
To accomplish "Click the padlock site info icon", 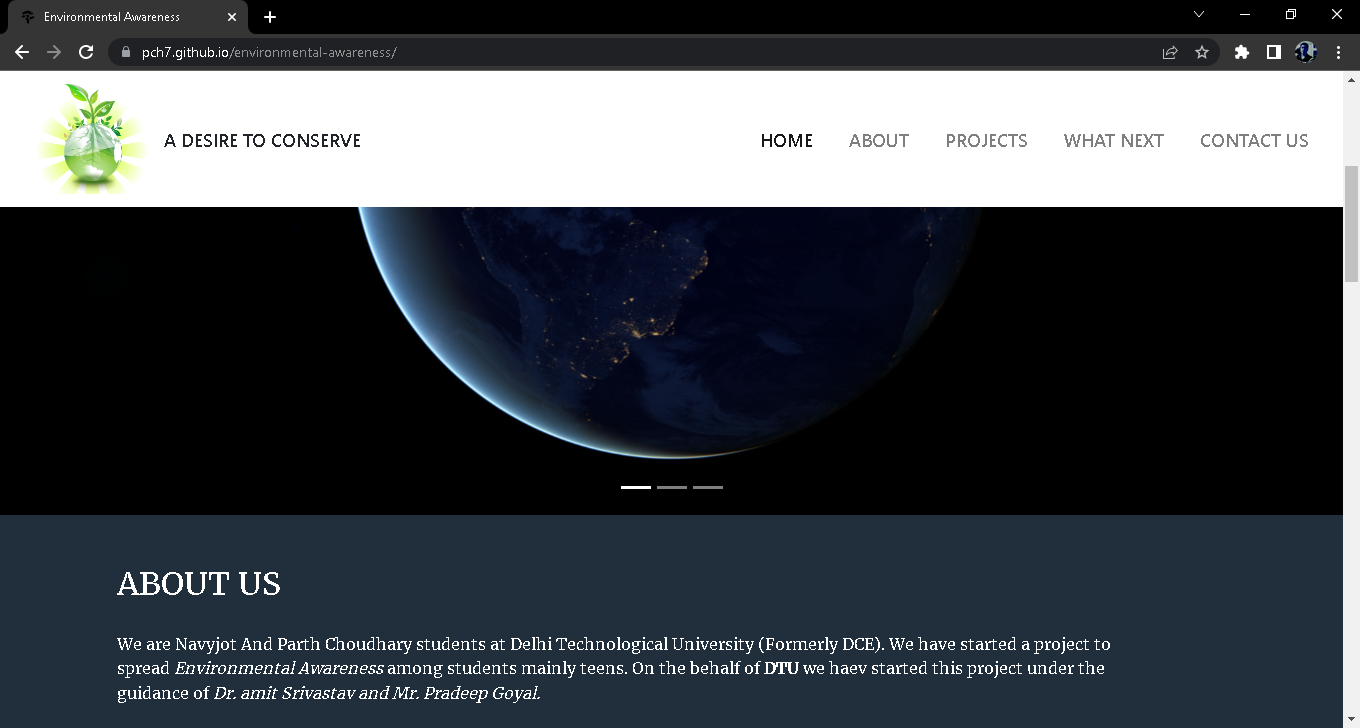I will tap(125, 52).
